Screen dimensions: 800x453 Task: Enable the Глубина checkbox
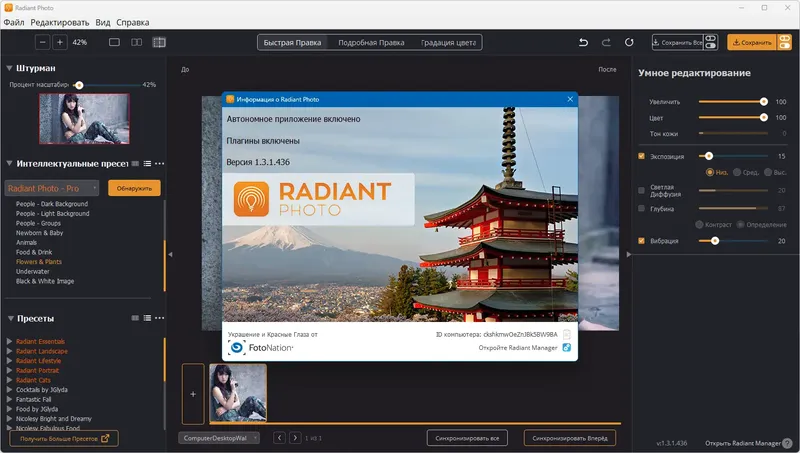pyautogui.click(x=641, y=208)
